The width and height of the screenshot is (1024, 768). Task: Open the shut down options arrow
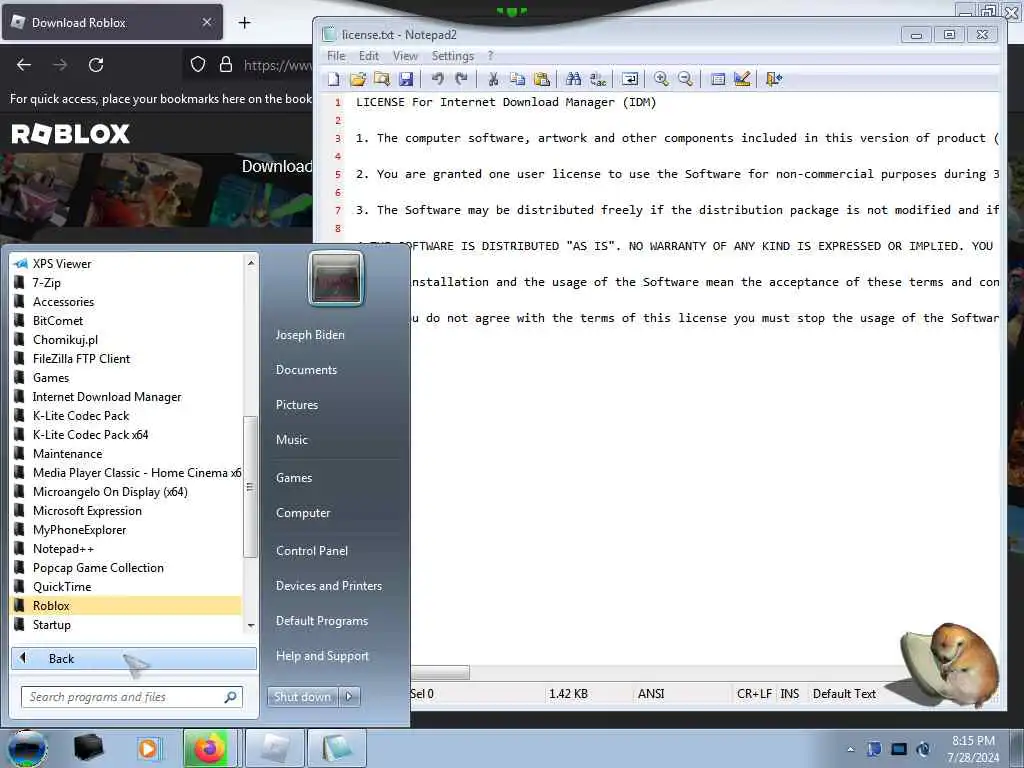pyautogui.click(x=349, y=697)
